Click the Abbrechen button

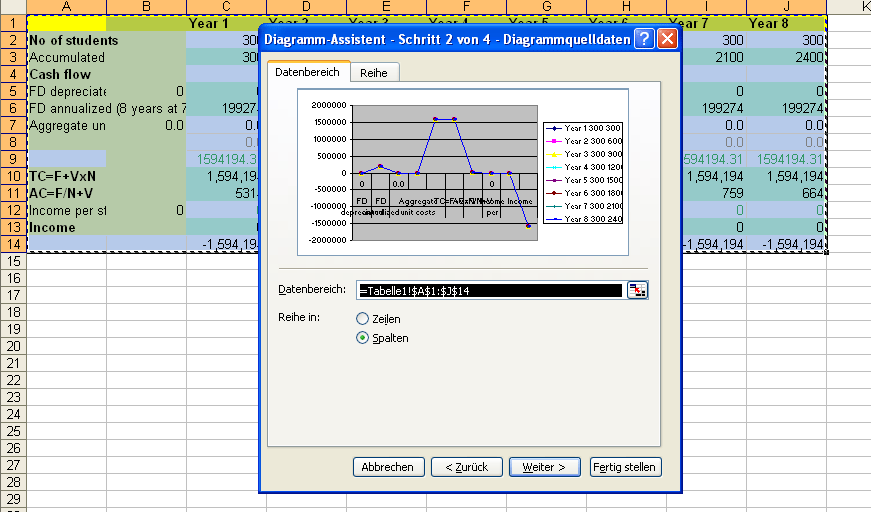click(x=388, y=467)
